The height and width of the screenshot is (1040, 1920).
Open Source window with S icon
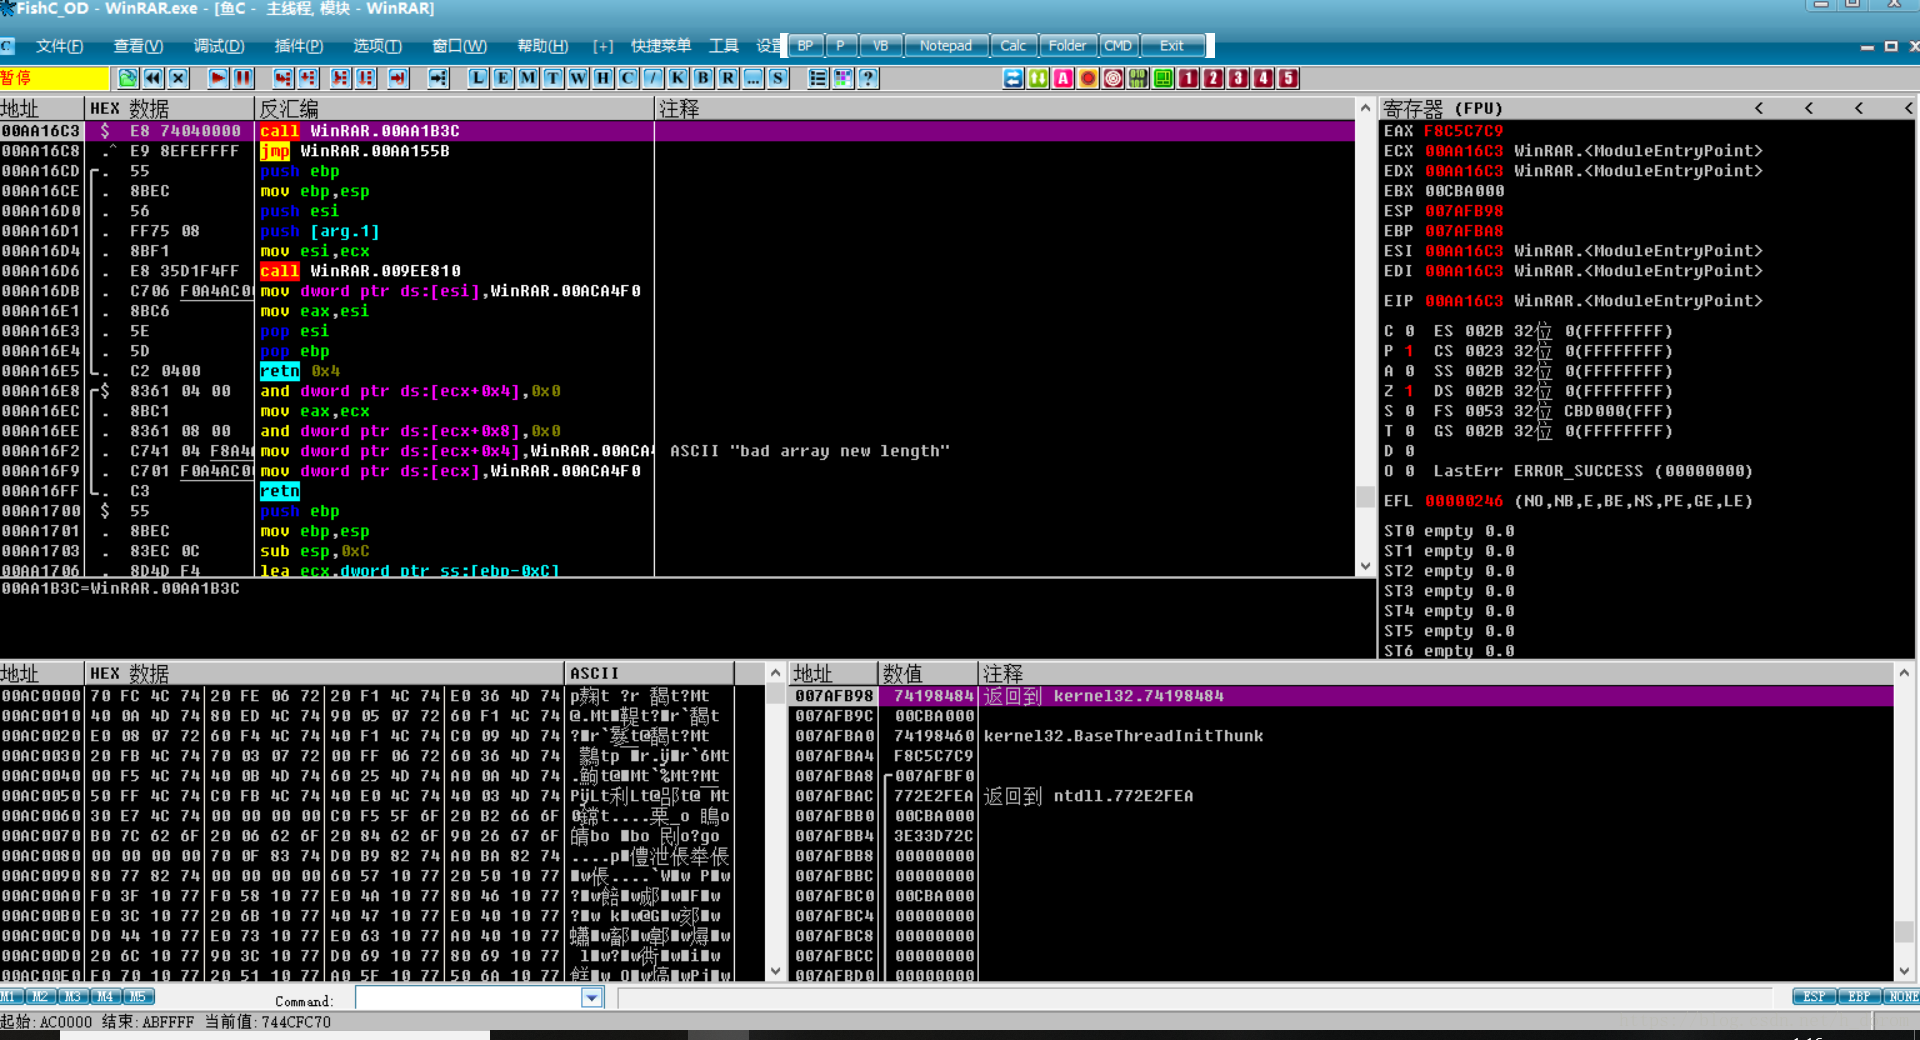tap(778, 78)
